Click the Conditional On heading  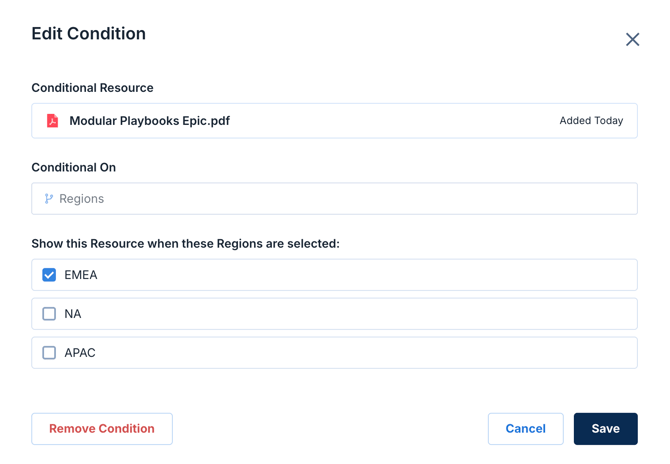coord(73,167)
